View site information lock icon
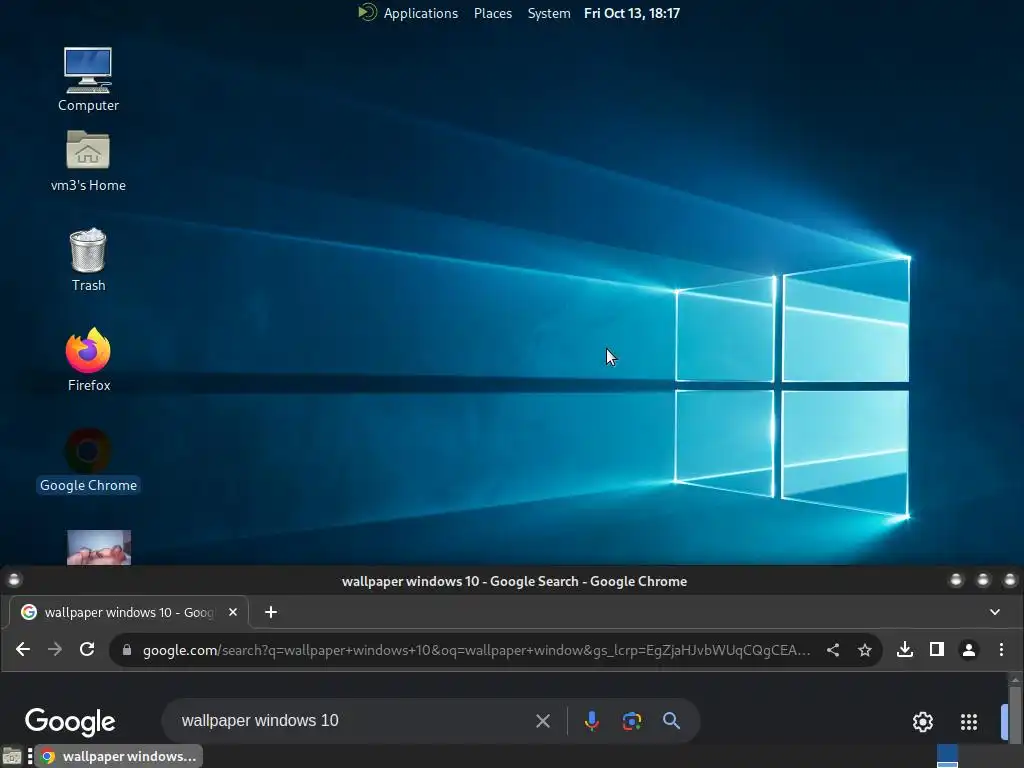 (127, 650)
